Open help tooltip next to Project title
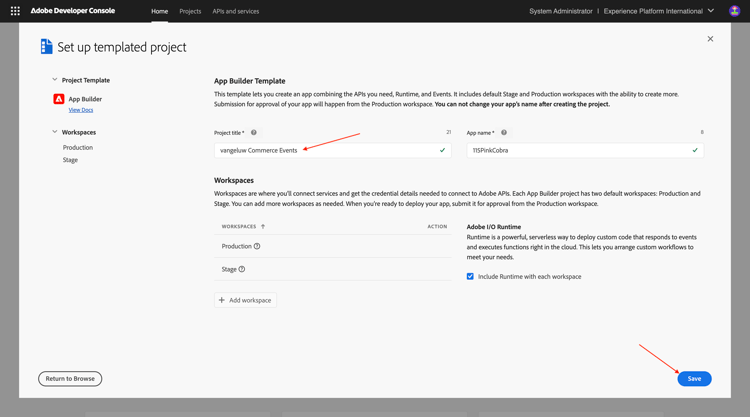This screenshot has width=750, height=417. (x=254, y=132)
